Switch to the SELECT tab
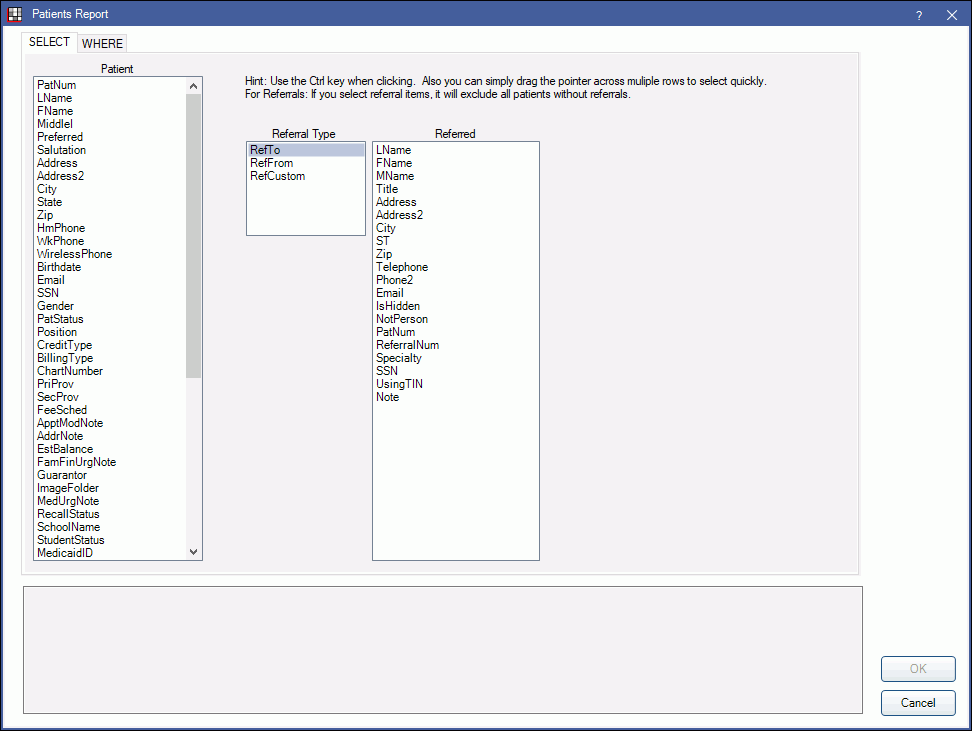The width and height of the screenshot is (972, 731). 50,42
